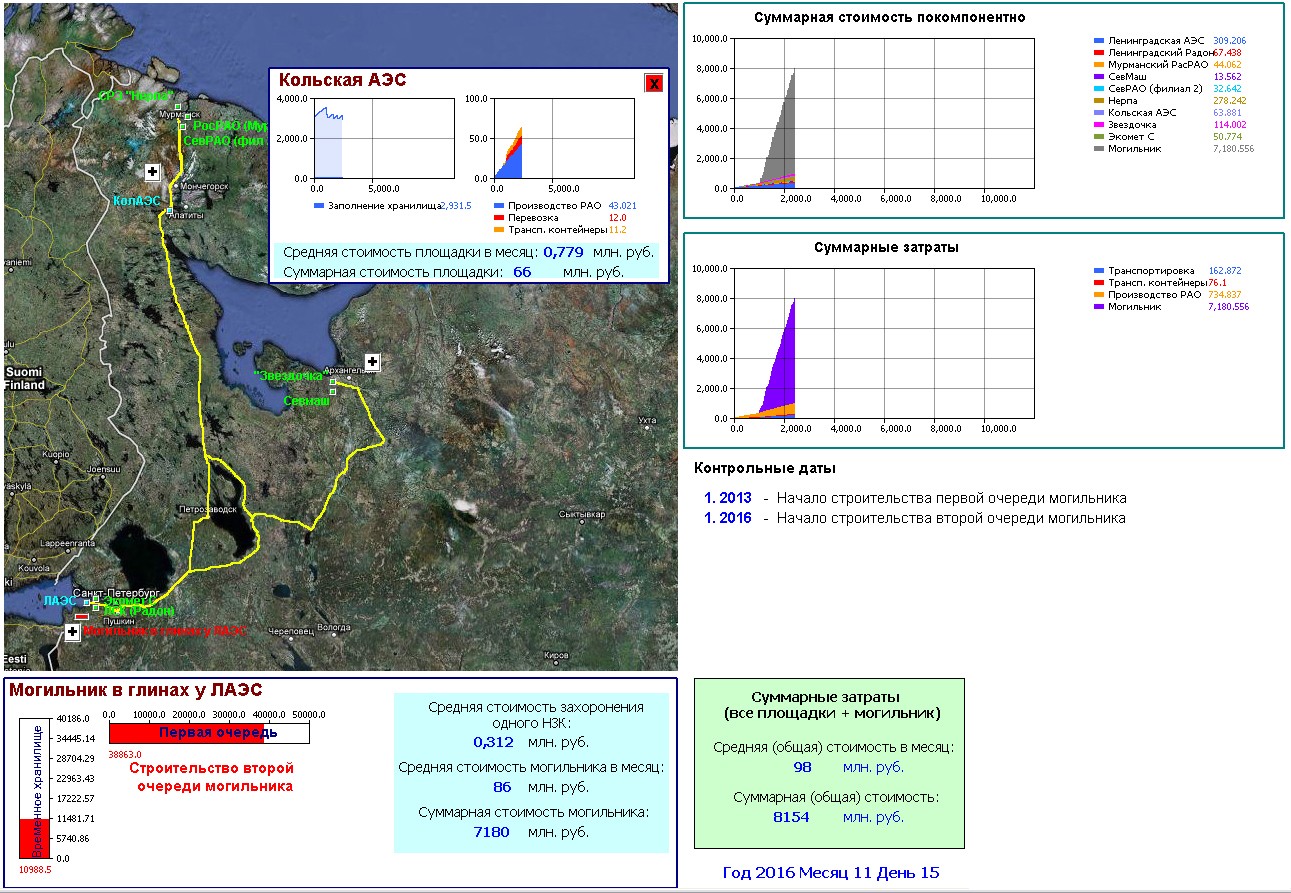Close the Кольская АЭС info popup

pyautogui.click(x=654, y=83)
